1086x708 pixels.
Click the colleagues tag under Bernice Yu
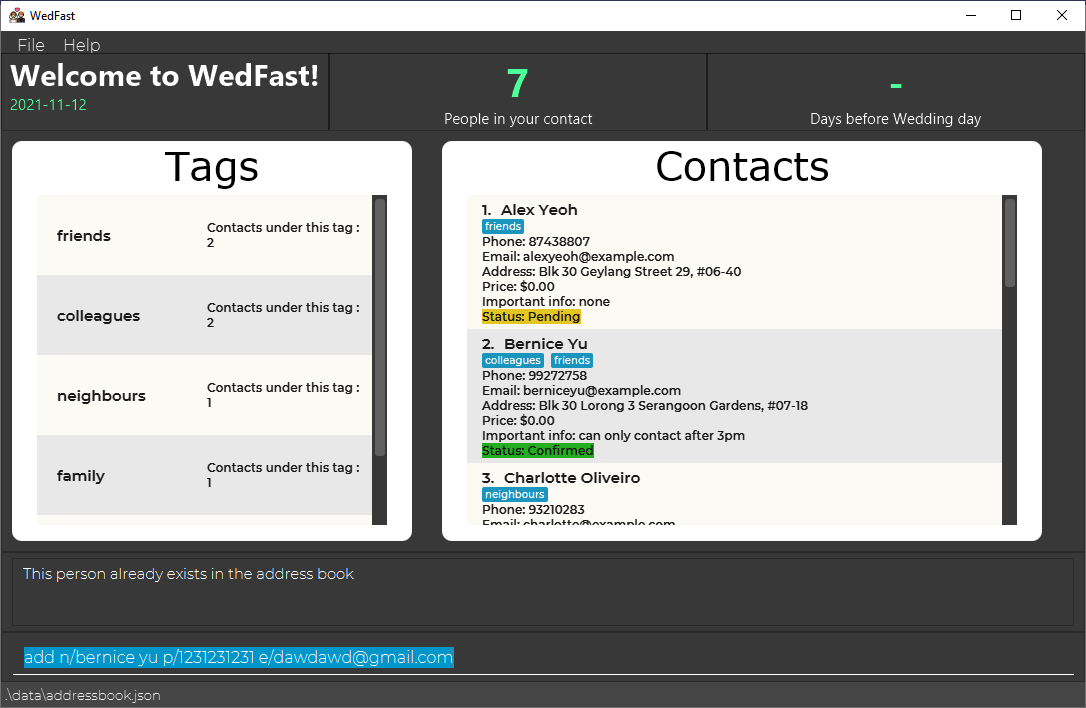[513, 360]
